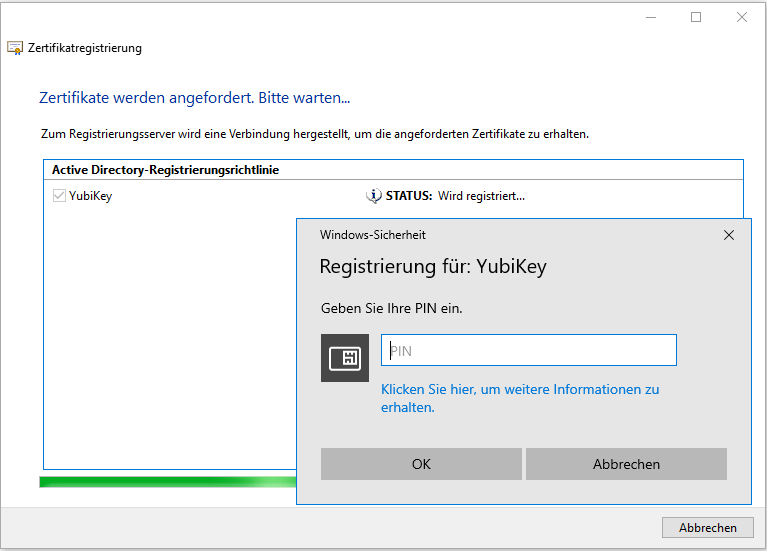This screenshot has width=767, height=551.
Task: Focus the PIN input field
Action: tap(529, 350)
